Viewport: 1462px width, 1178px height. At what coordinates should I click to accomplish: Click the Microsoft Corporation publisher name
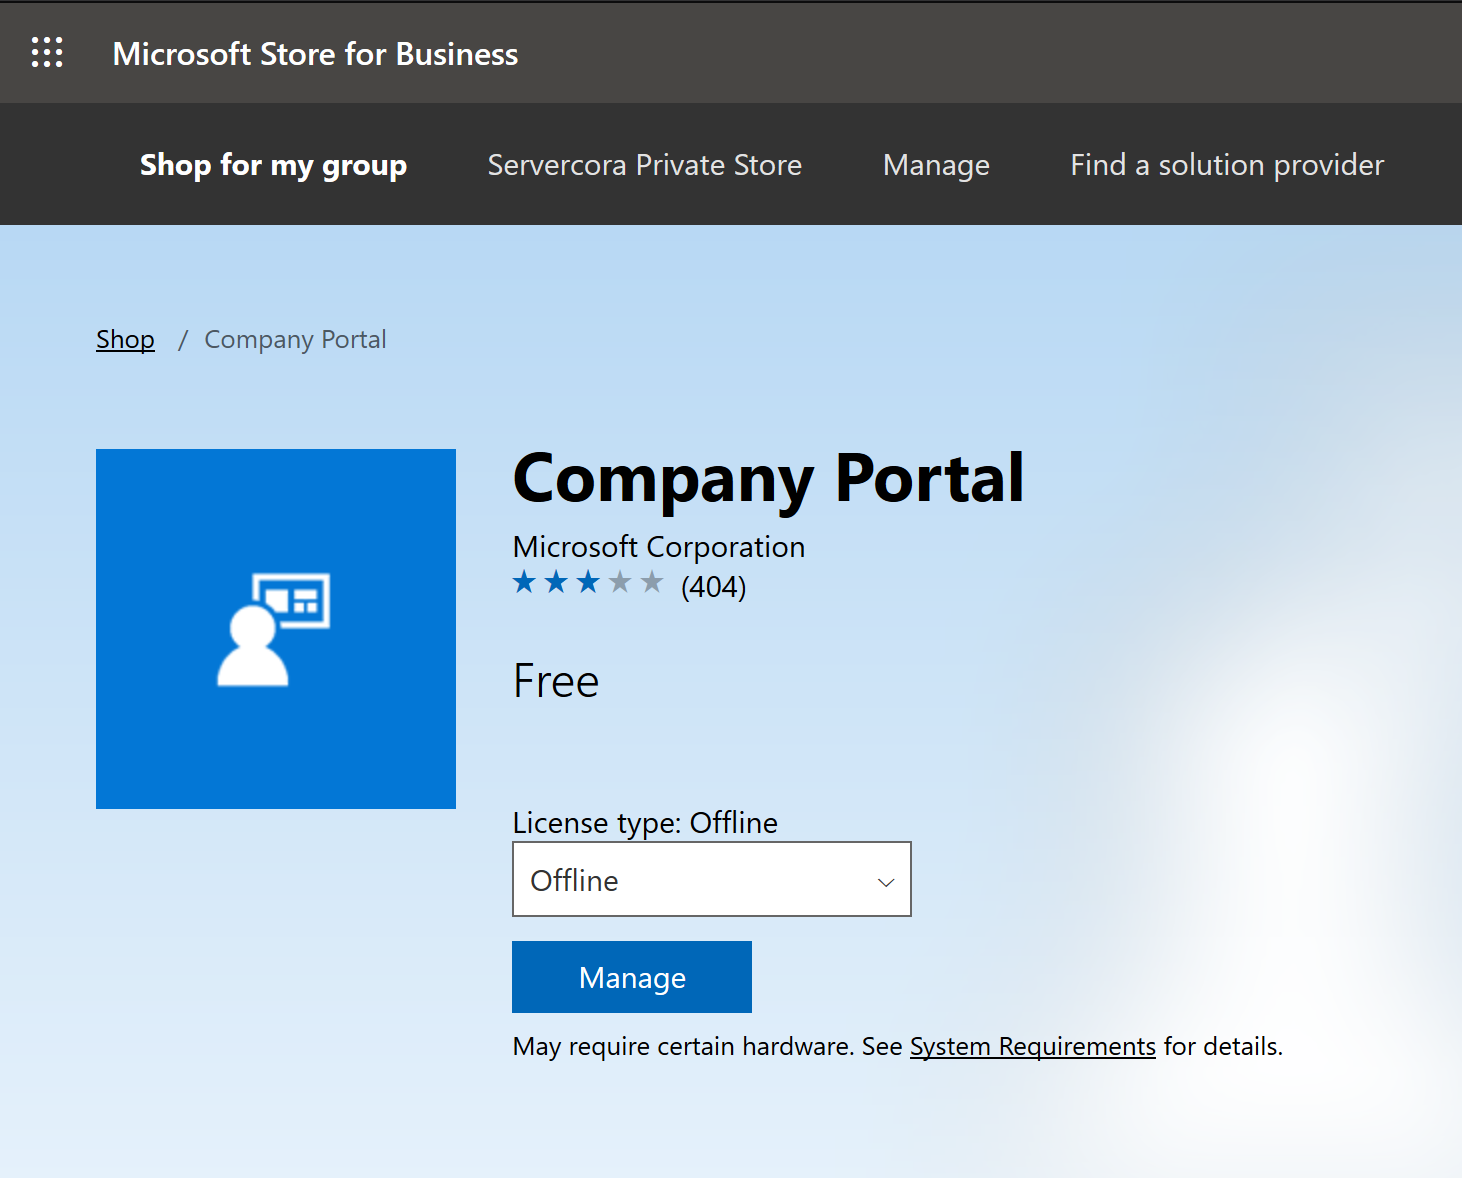pos(659,547)
